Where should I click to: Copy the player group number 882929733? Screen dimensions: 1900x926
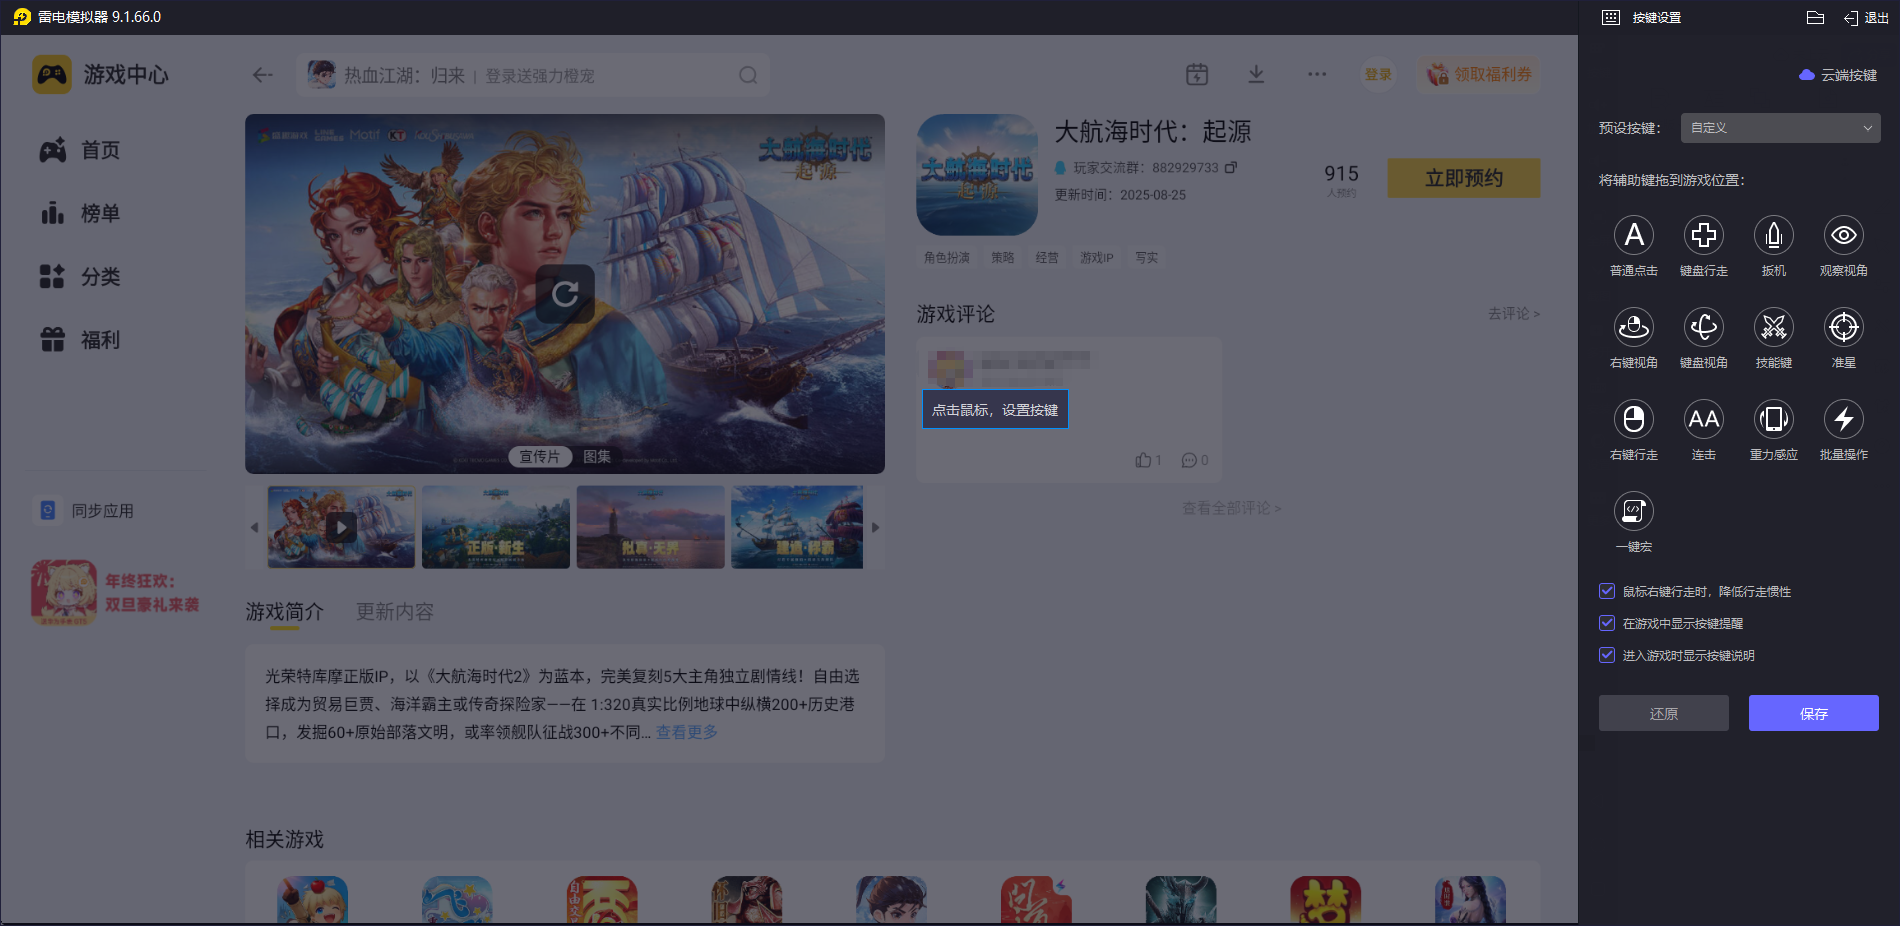[1231, 167]
